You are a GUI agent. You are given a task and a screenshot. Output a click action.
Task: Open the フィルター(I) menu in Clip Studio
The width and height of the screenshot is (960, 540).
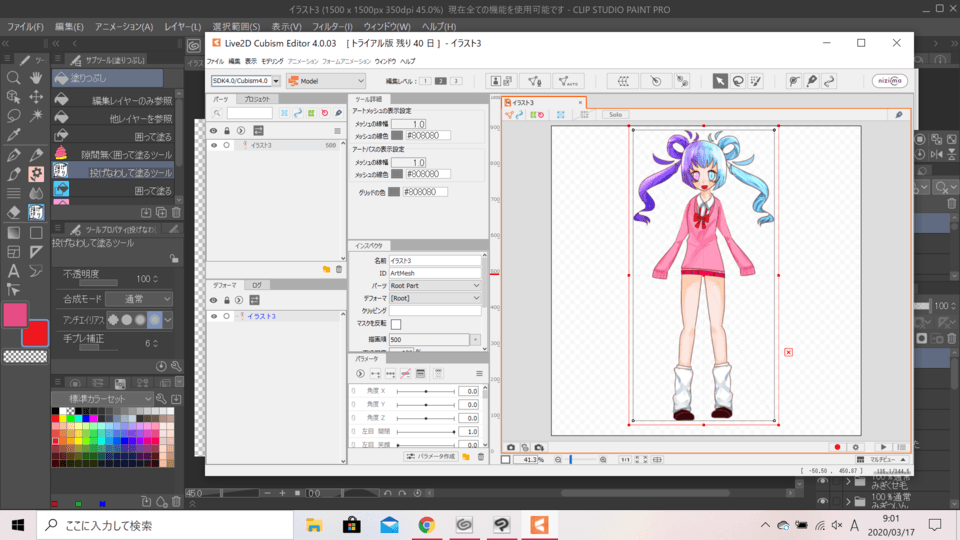click(x=332, y=26)
